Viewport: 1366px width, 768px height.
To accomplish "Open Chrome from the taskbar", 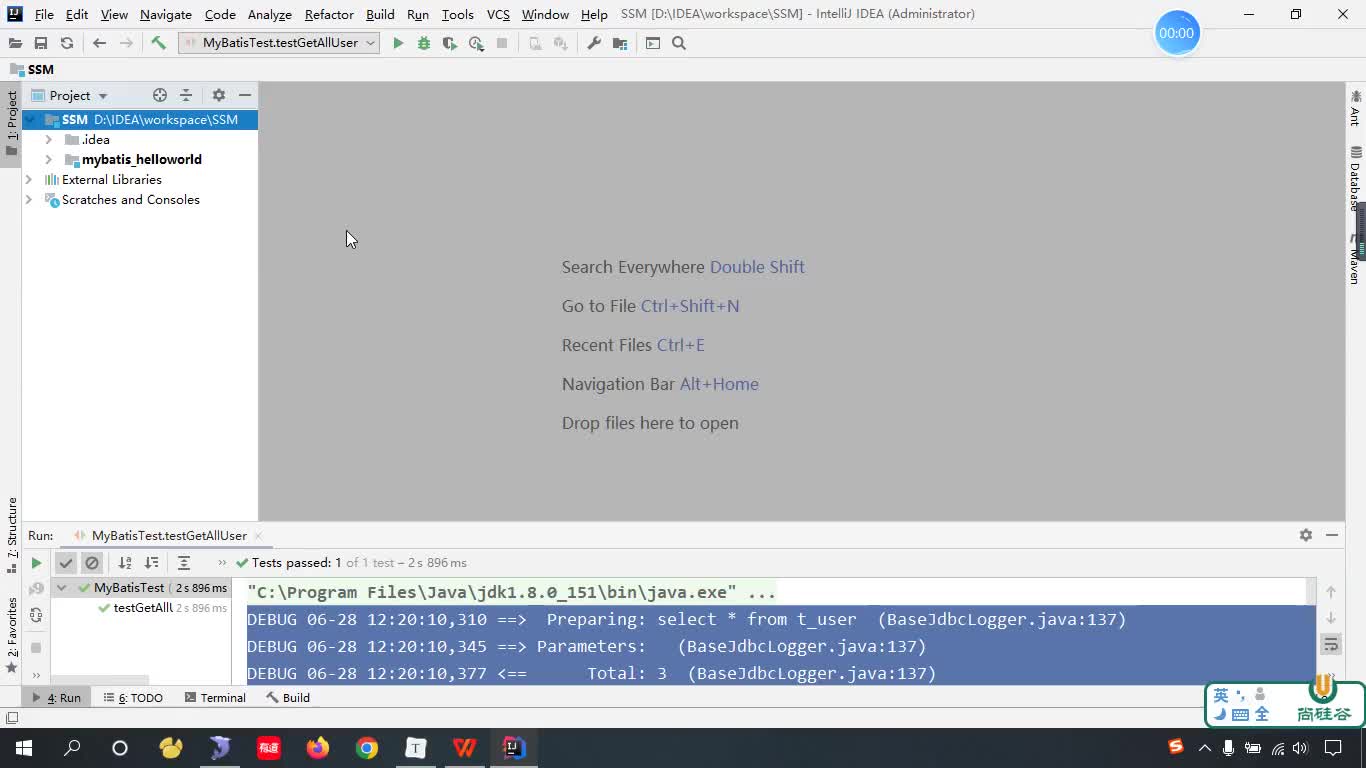I will (367, 748).
